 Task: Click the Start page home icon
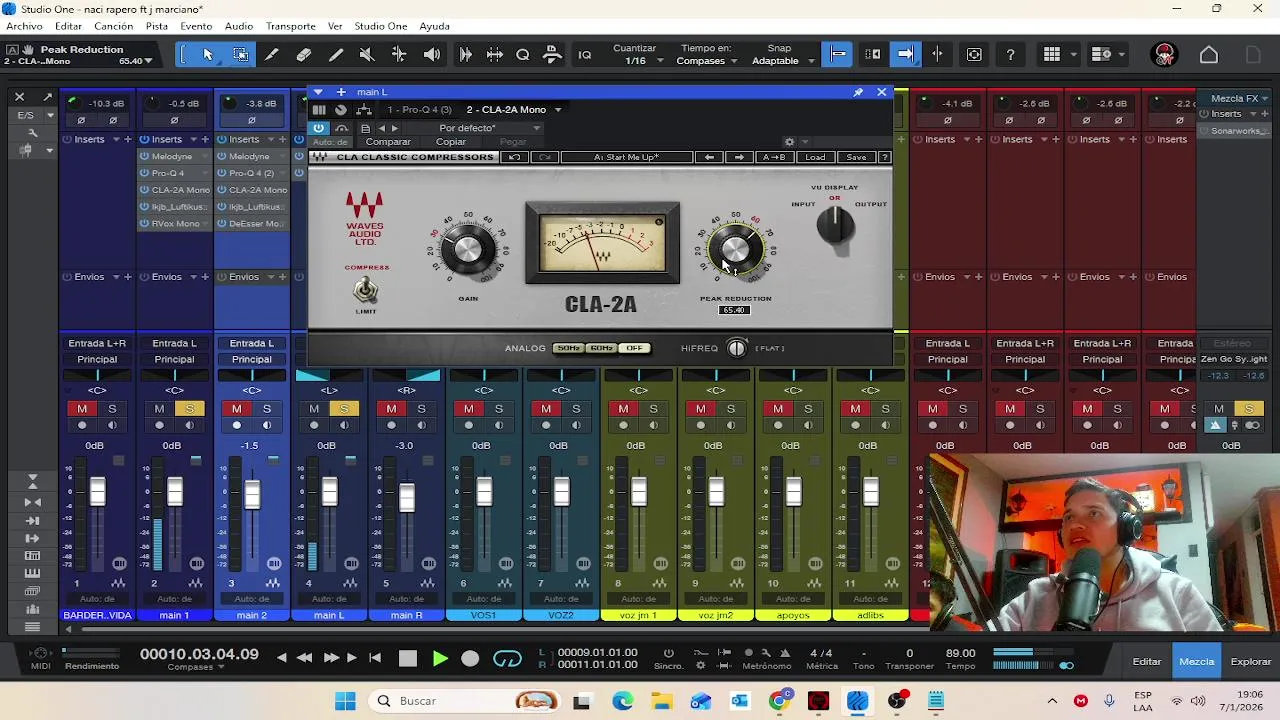(1209, 55)
